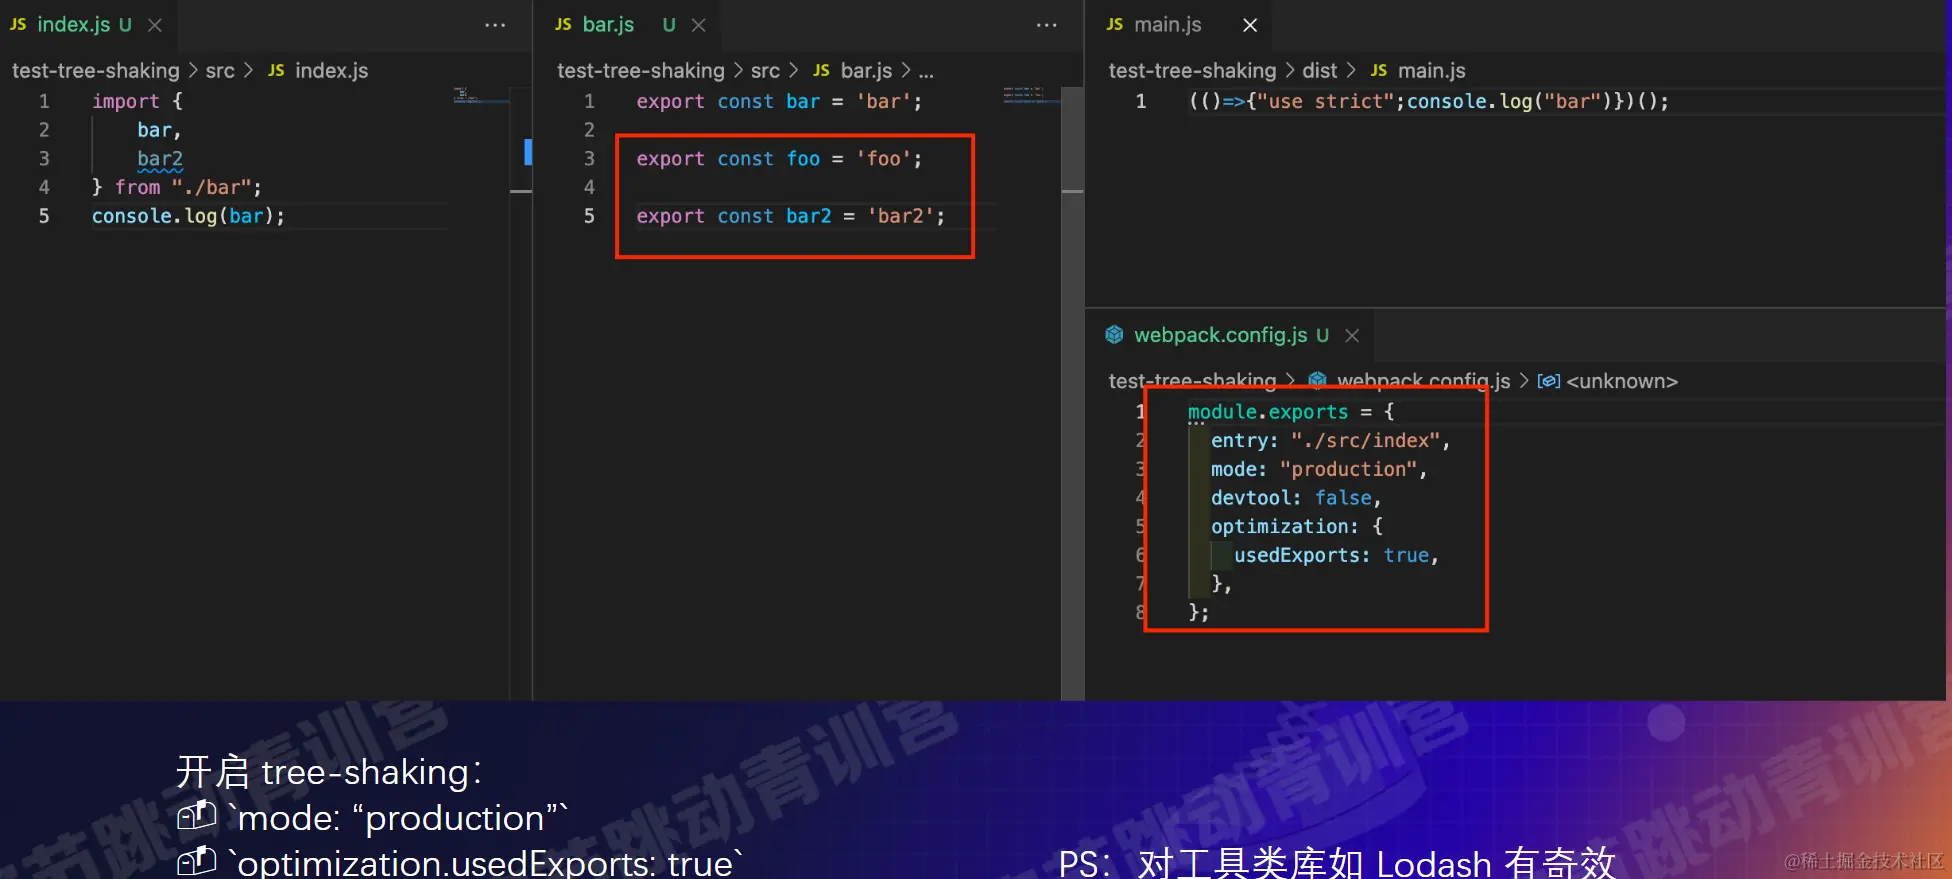Open the main.js file breadcrumb

point(1431,71)
